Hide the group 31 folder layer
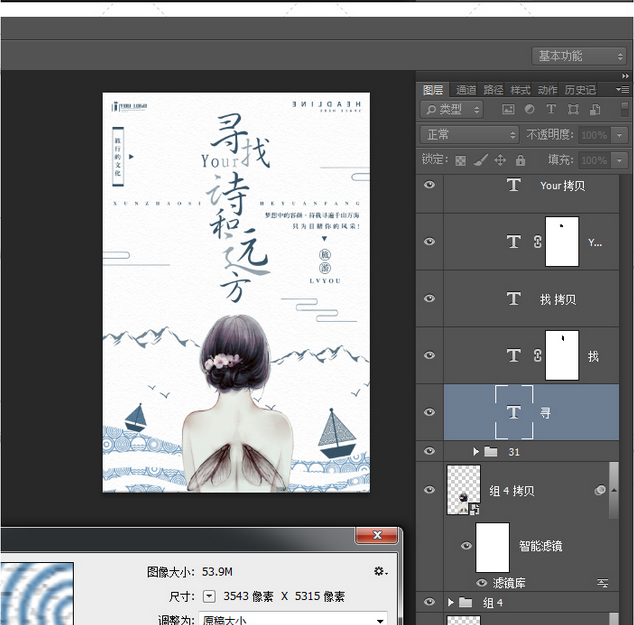634x625 pixels. 430,452
